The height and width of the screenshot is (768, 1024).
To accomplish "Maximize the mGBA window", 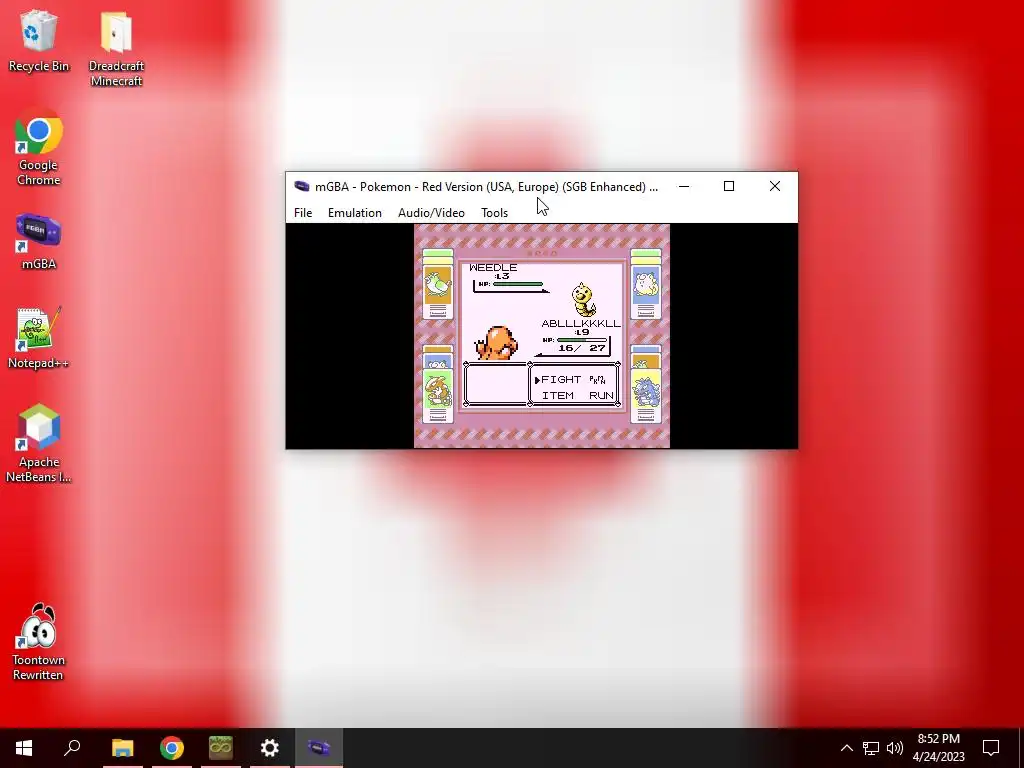I will click(x=729, y=186).
